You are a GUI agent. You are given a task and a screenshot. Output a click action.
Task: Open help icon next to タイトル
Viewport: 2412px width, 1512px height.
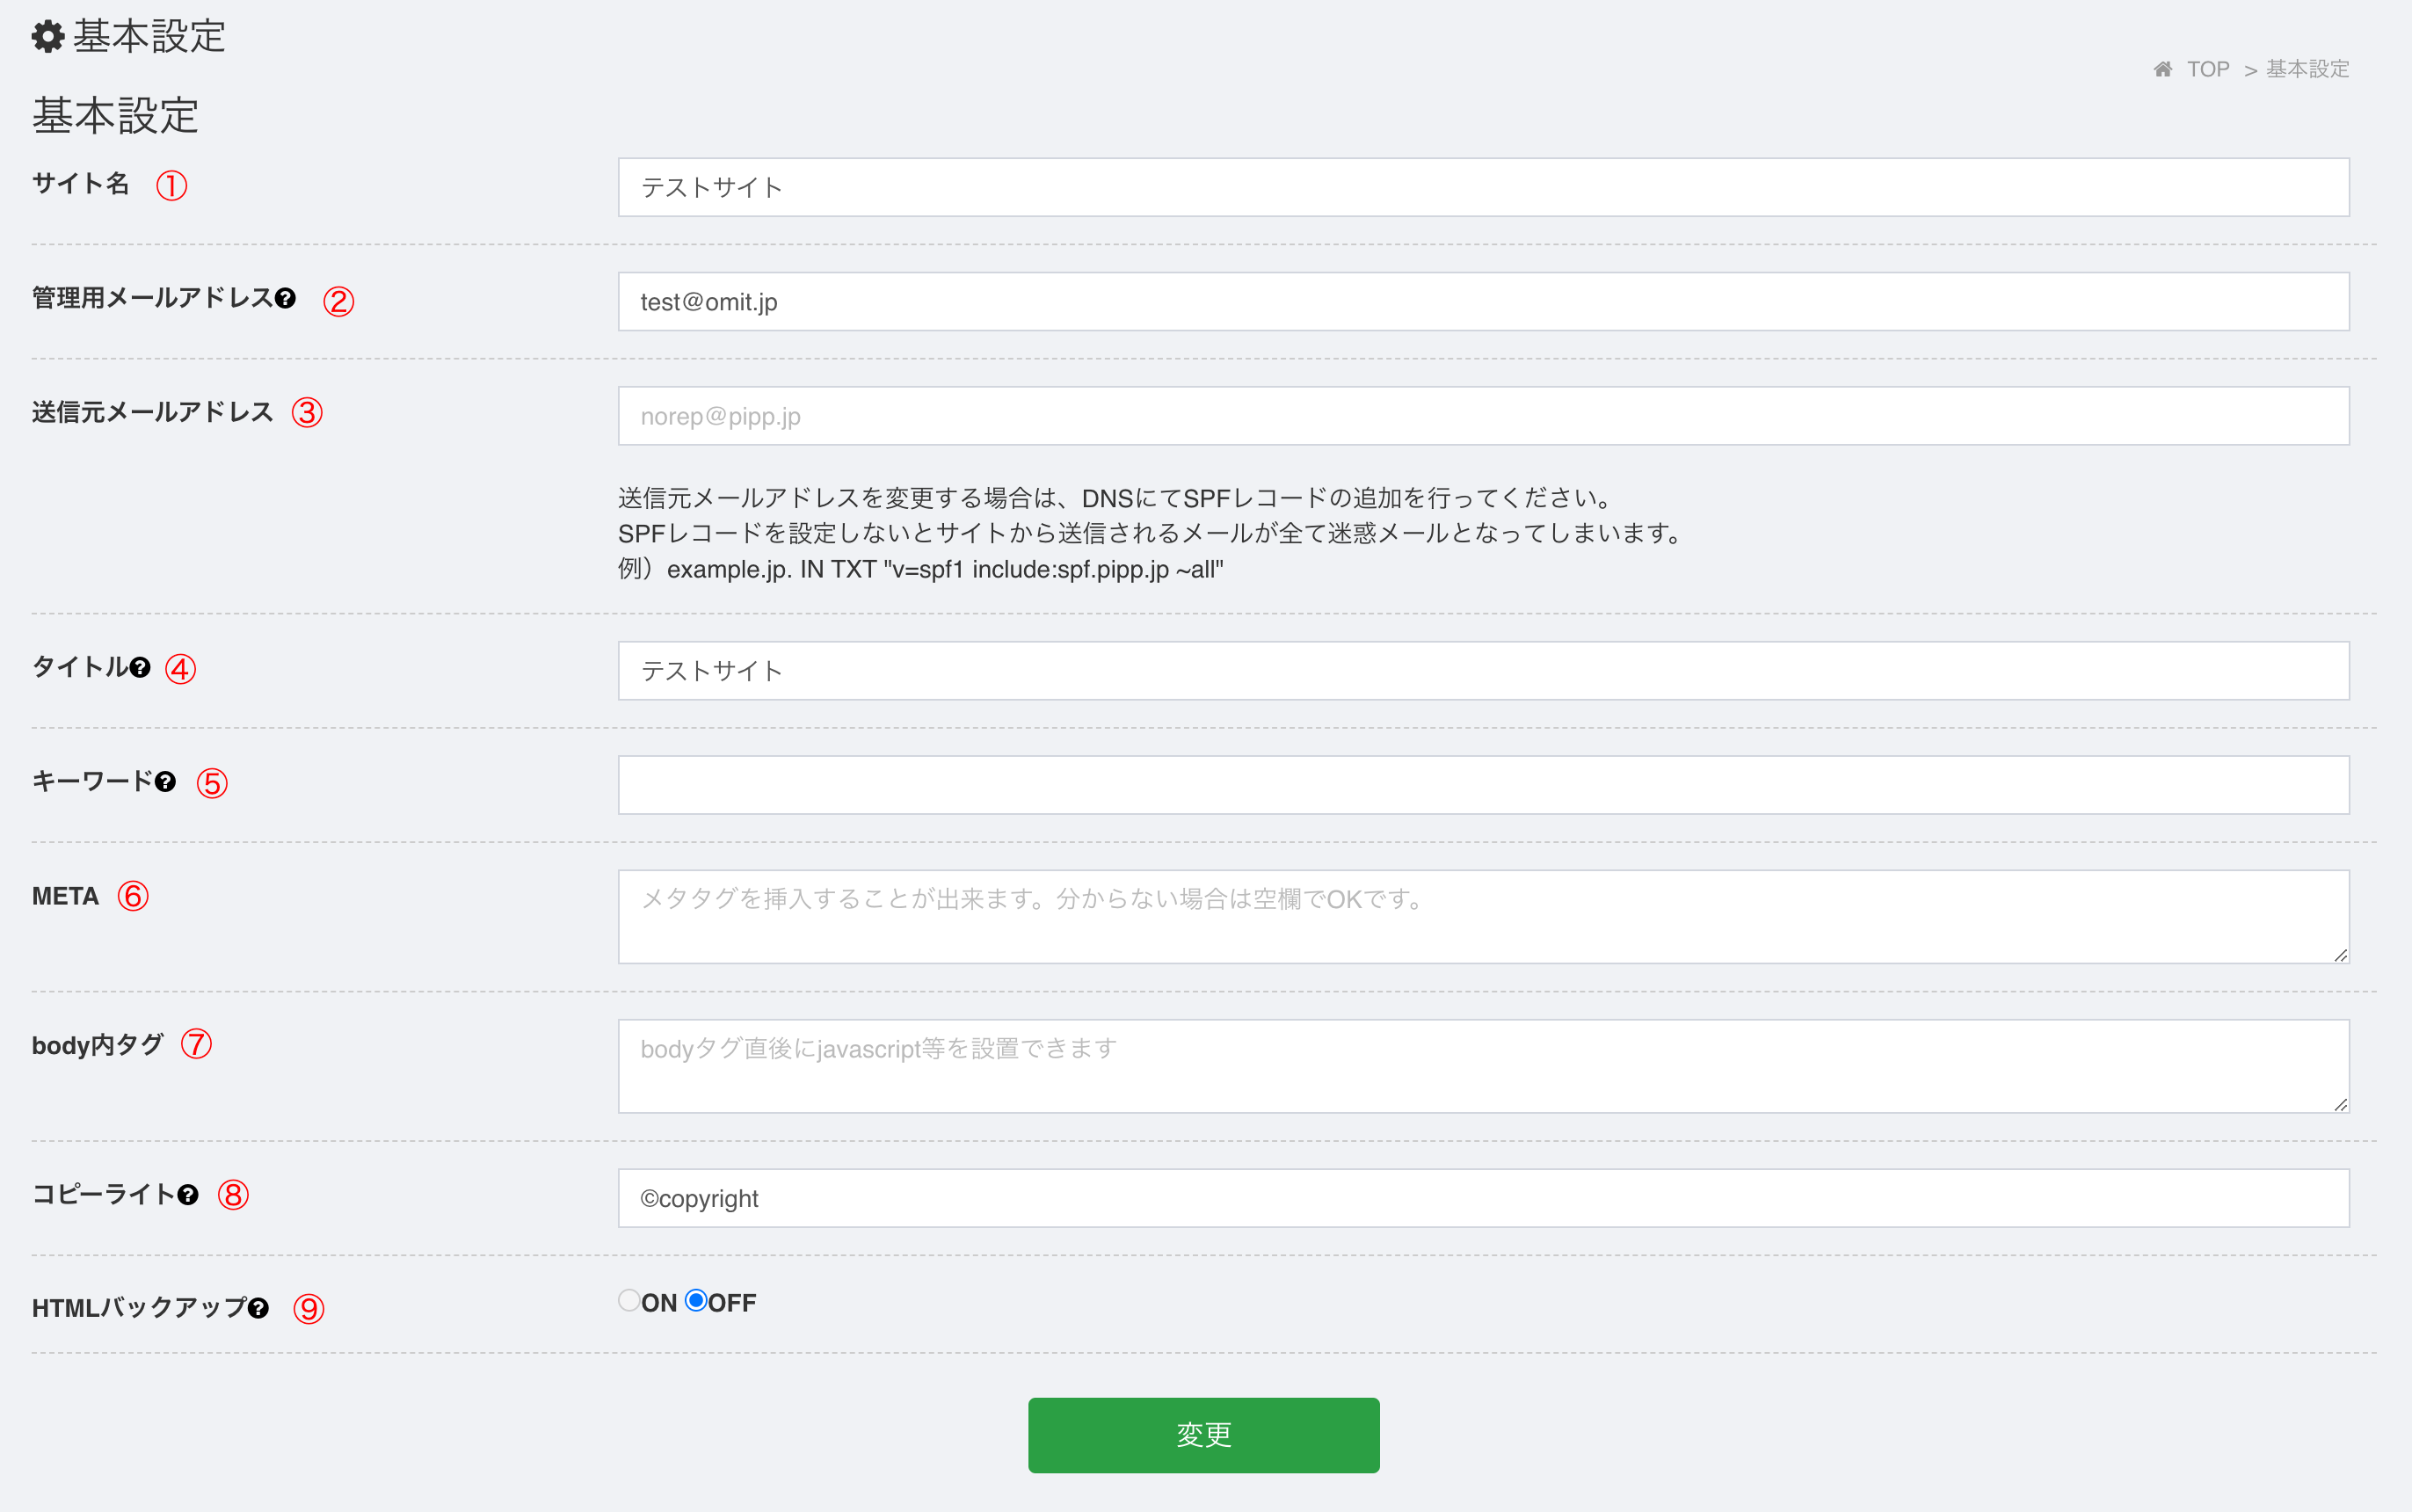pyautogui.click(x=140, y=667)
